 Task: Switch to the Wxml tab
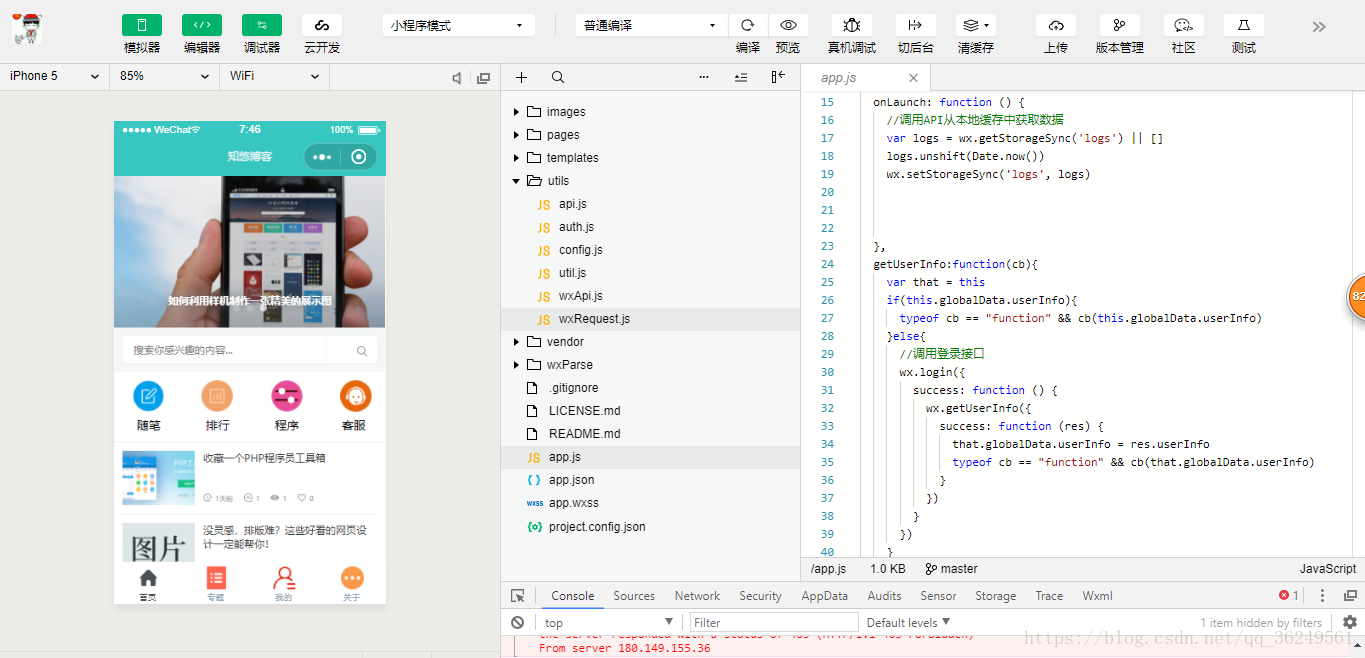1097,596
